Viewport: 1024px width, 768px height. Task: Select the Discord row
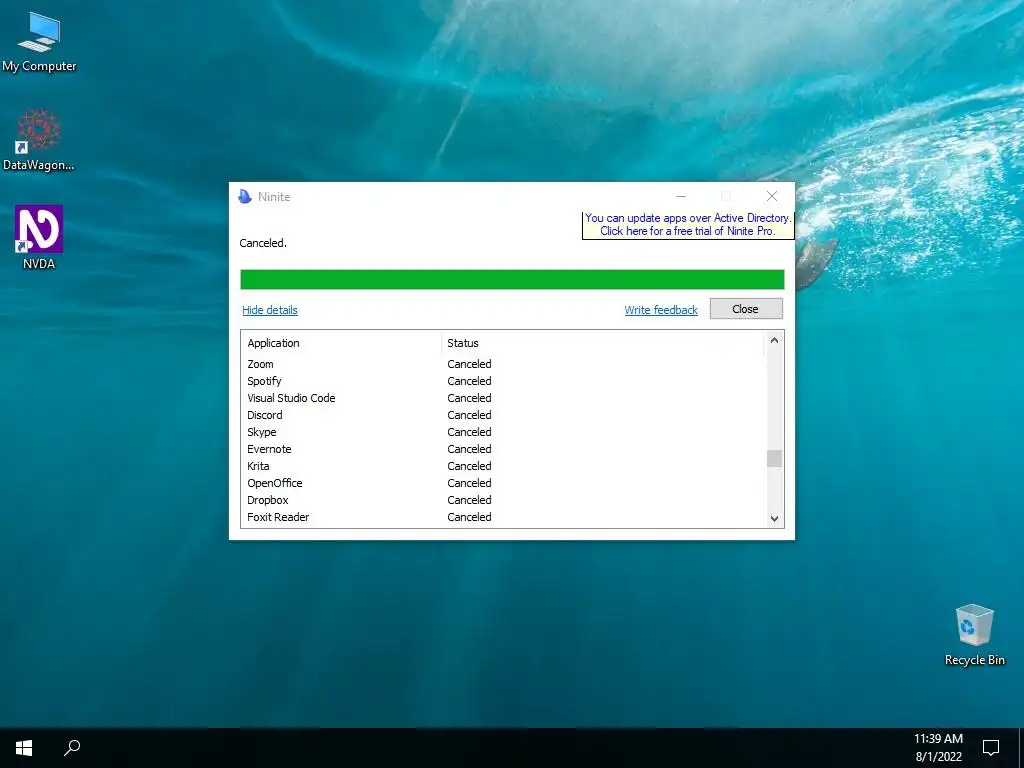(503, 415)
